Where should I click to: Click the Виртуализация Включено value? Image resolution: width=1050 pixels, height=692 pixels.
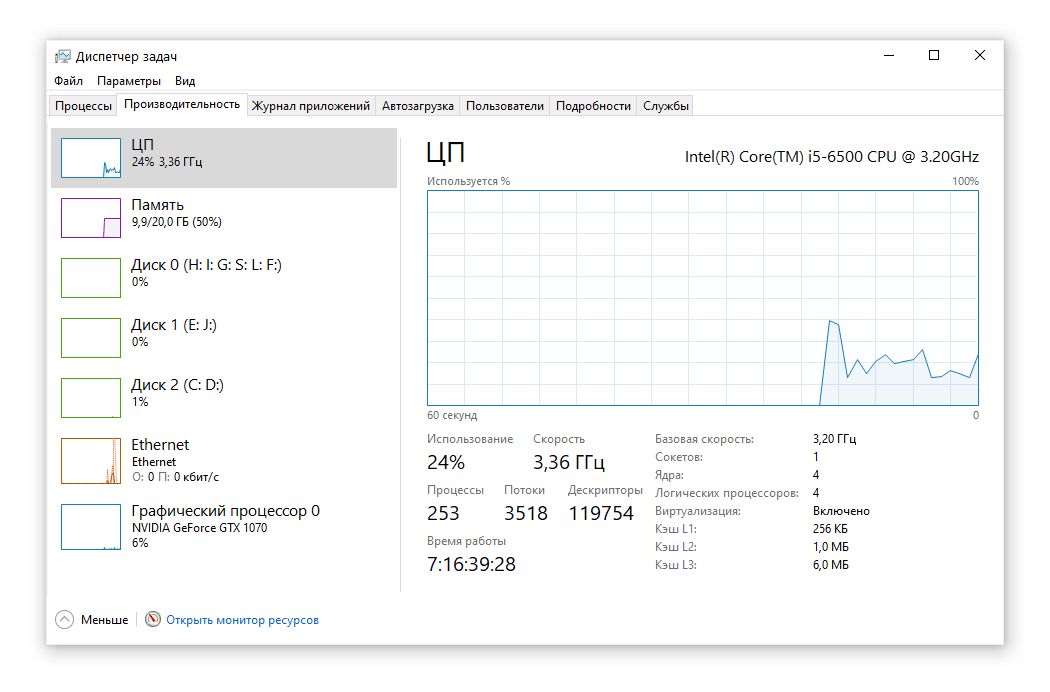841,511
